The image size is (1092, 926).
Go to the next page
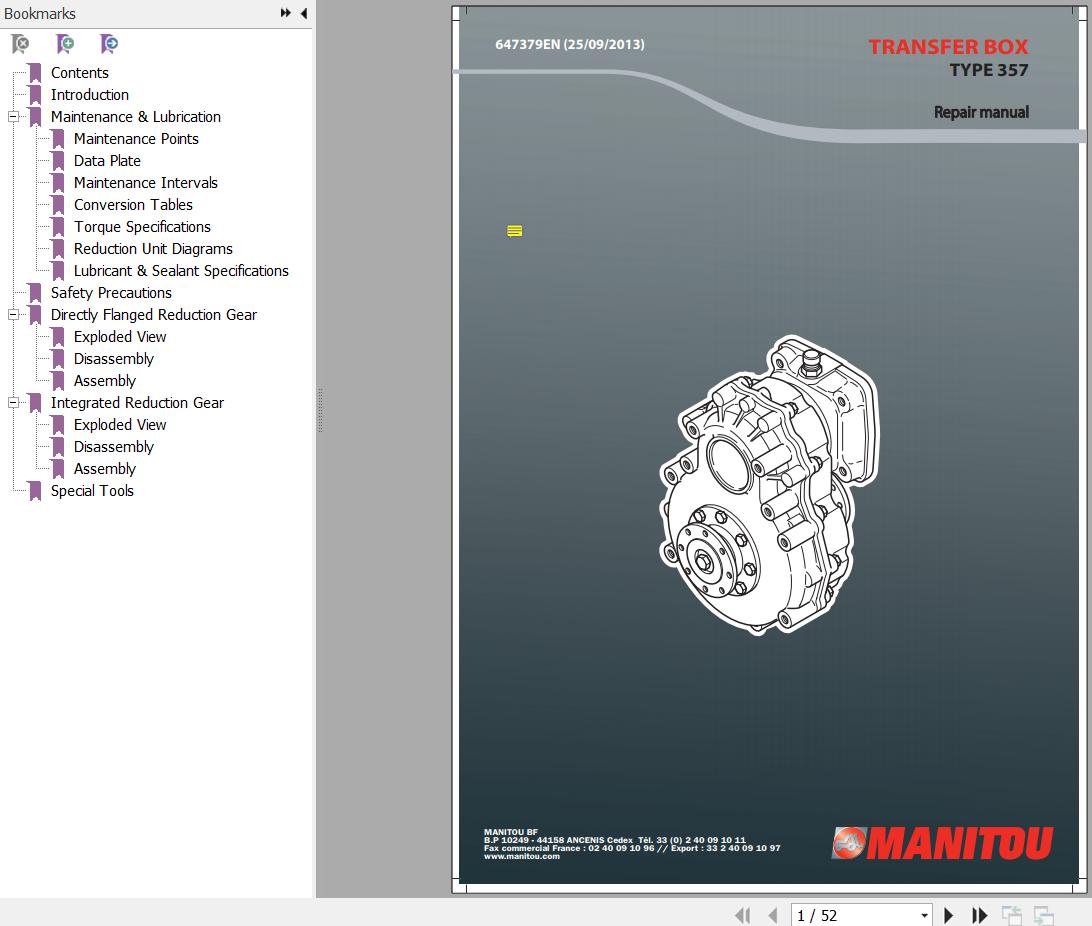pyautogui.click(x=948, y=915)
